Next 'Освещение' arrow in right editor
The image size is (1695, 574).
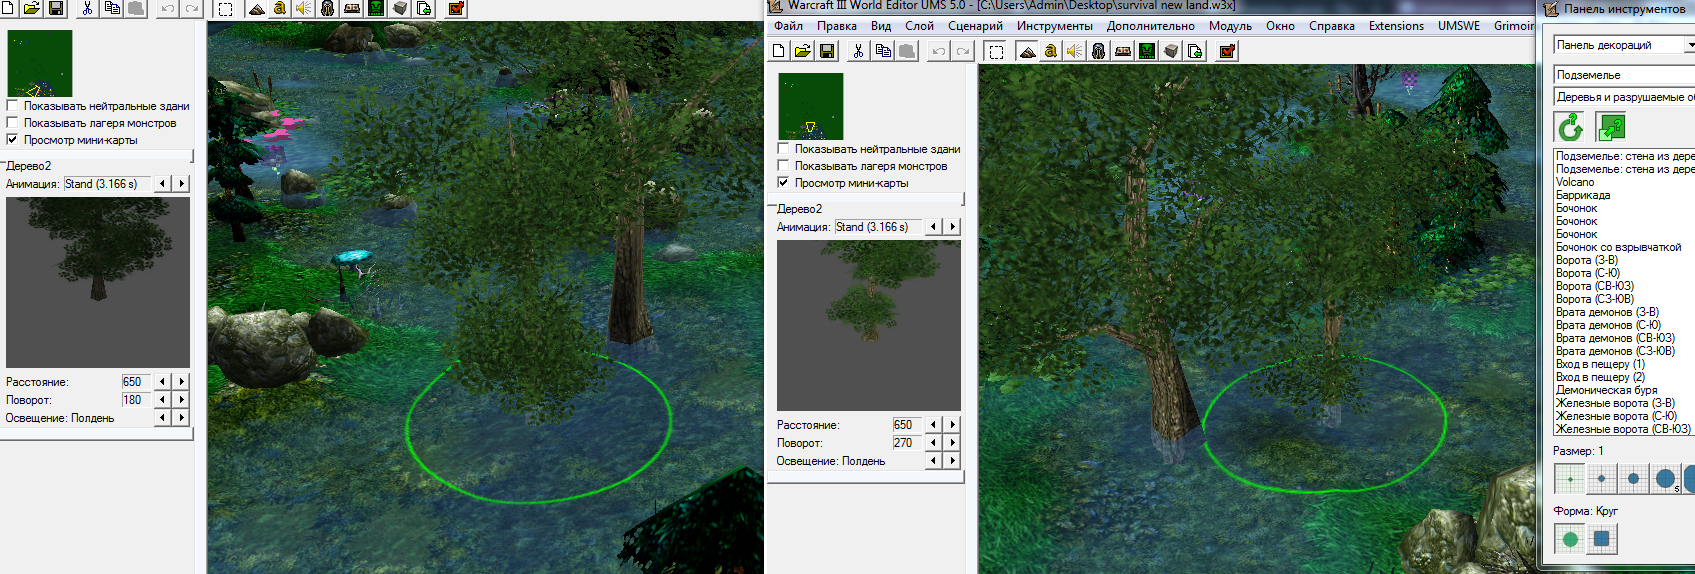(953, 461)
